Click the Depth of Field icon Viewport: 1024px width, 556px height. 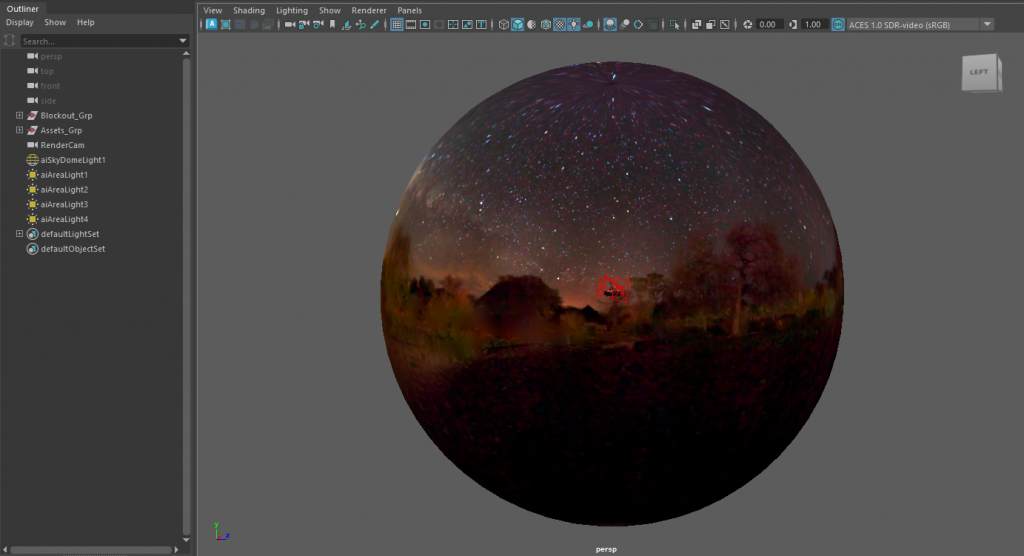pos(652,24)
